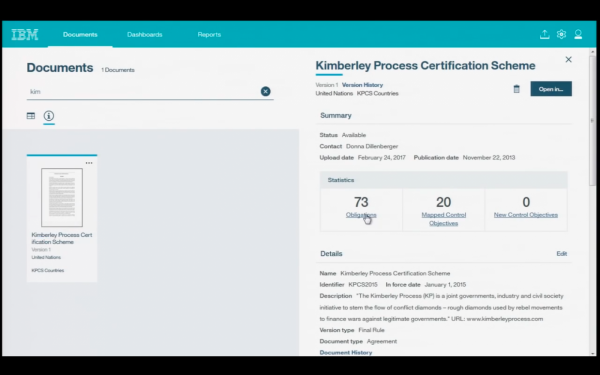Open the Version History link
The width and height of the screenshot is (600, 375).
(362, 85)
